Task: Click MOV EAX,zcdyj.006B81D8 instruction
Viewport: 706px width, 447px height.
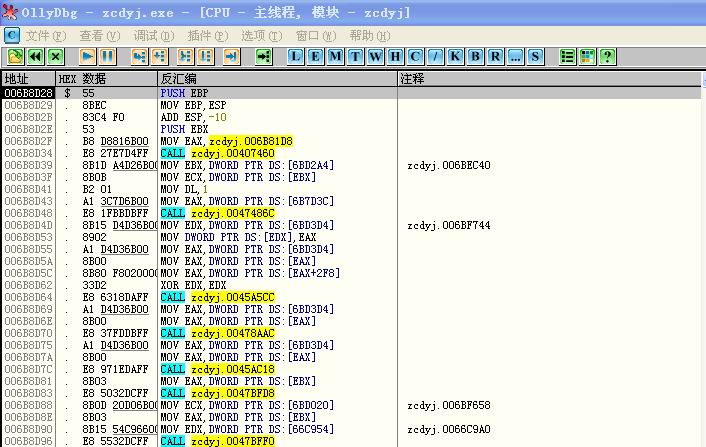Action: (x=226, y=141)
